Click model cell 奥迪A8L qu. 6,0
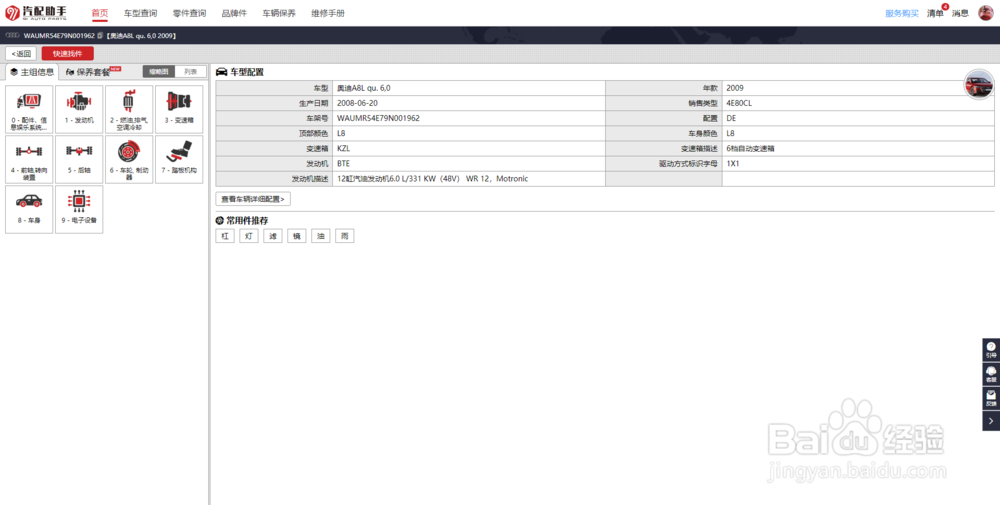 469,88
